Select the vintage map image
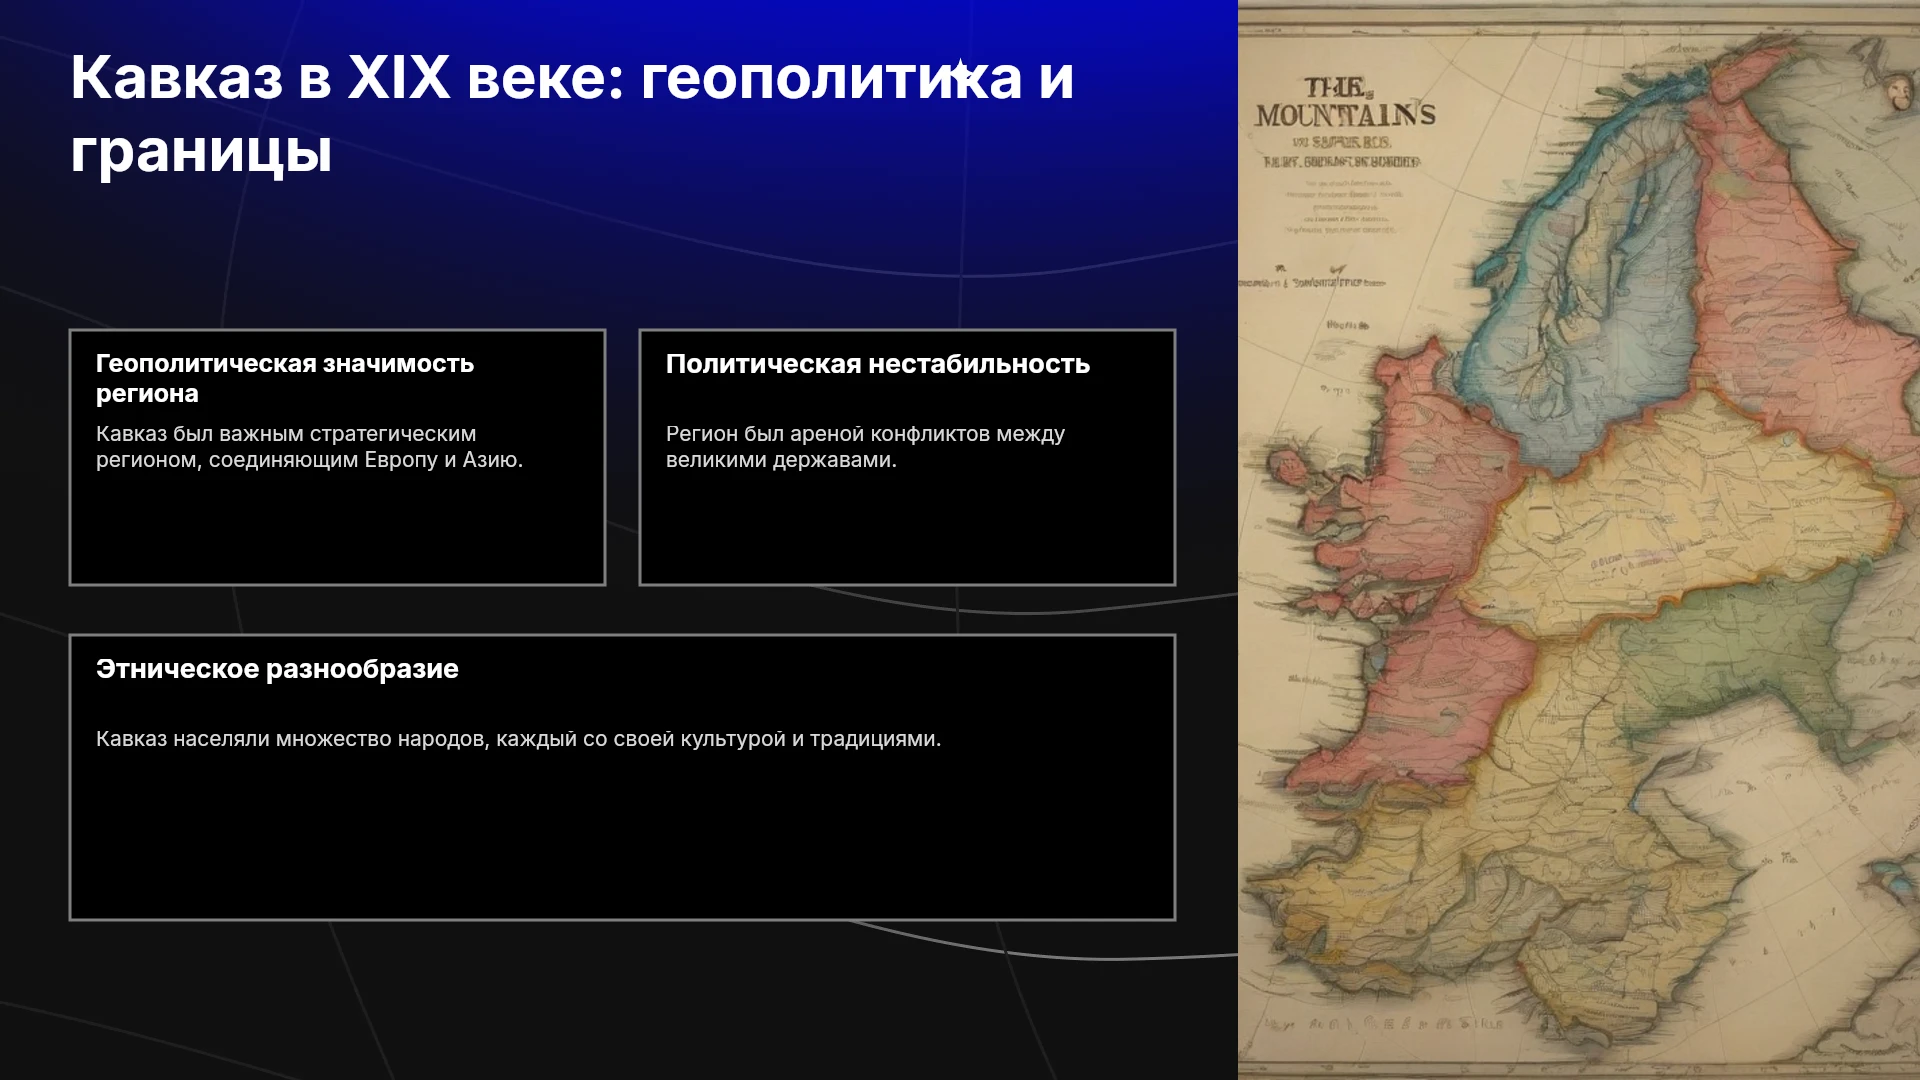Screen dimensions: 1920x1080 point(1579,540)
